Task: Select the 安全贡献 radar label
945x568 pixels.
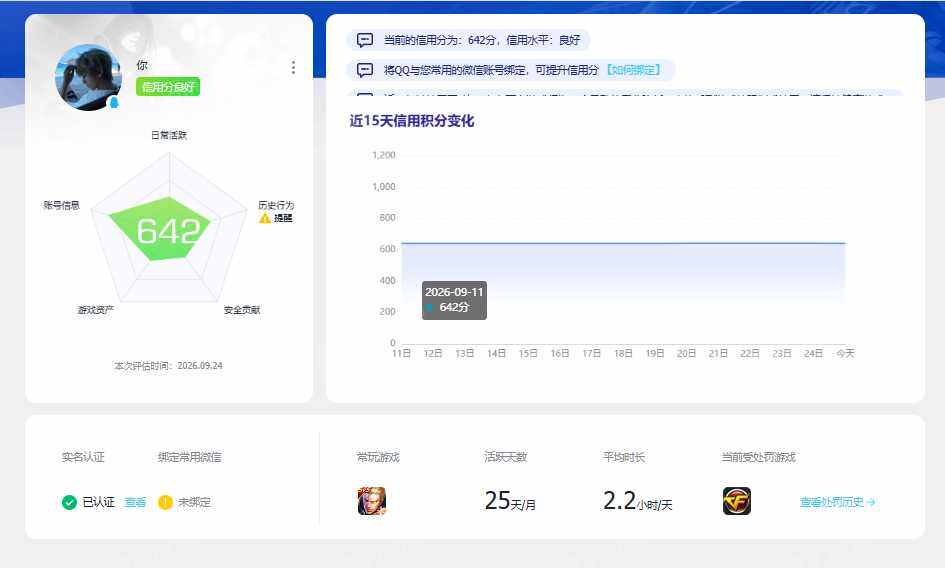Action: coord(242,310)
